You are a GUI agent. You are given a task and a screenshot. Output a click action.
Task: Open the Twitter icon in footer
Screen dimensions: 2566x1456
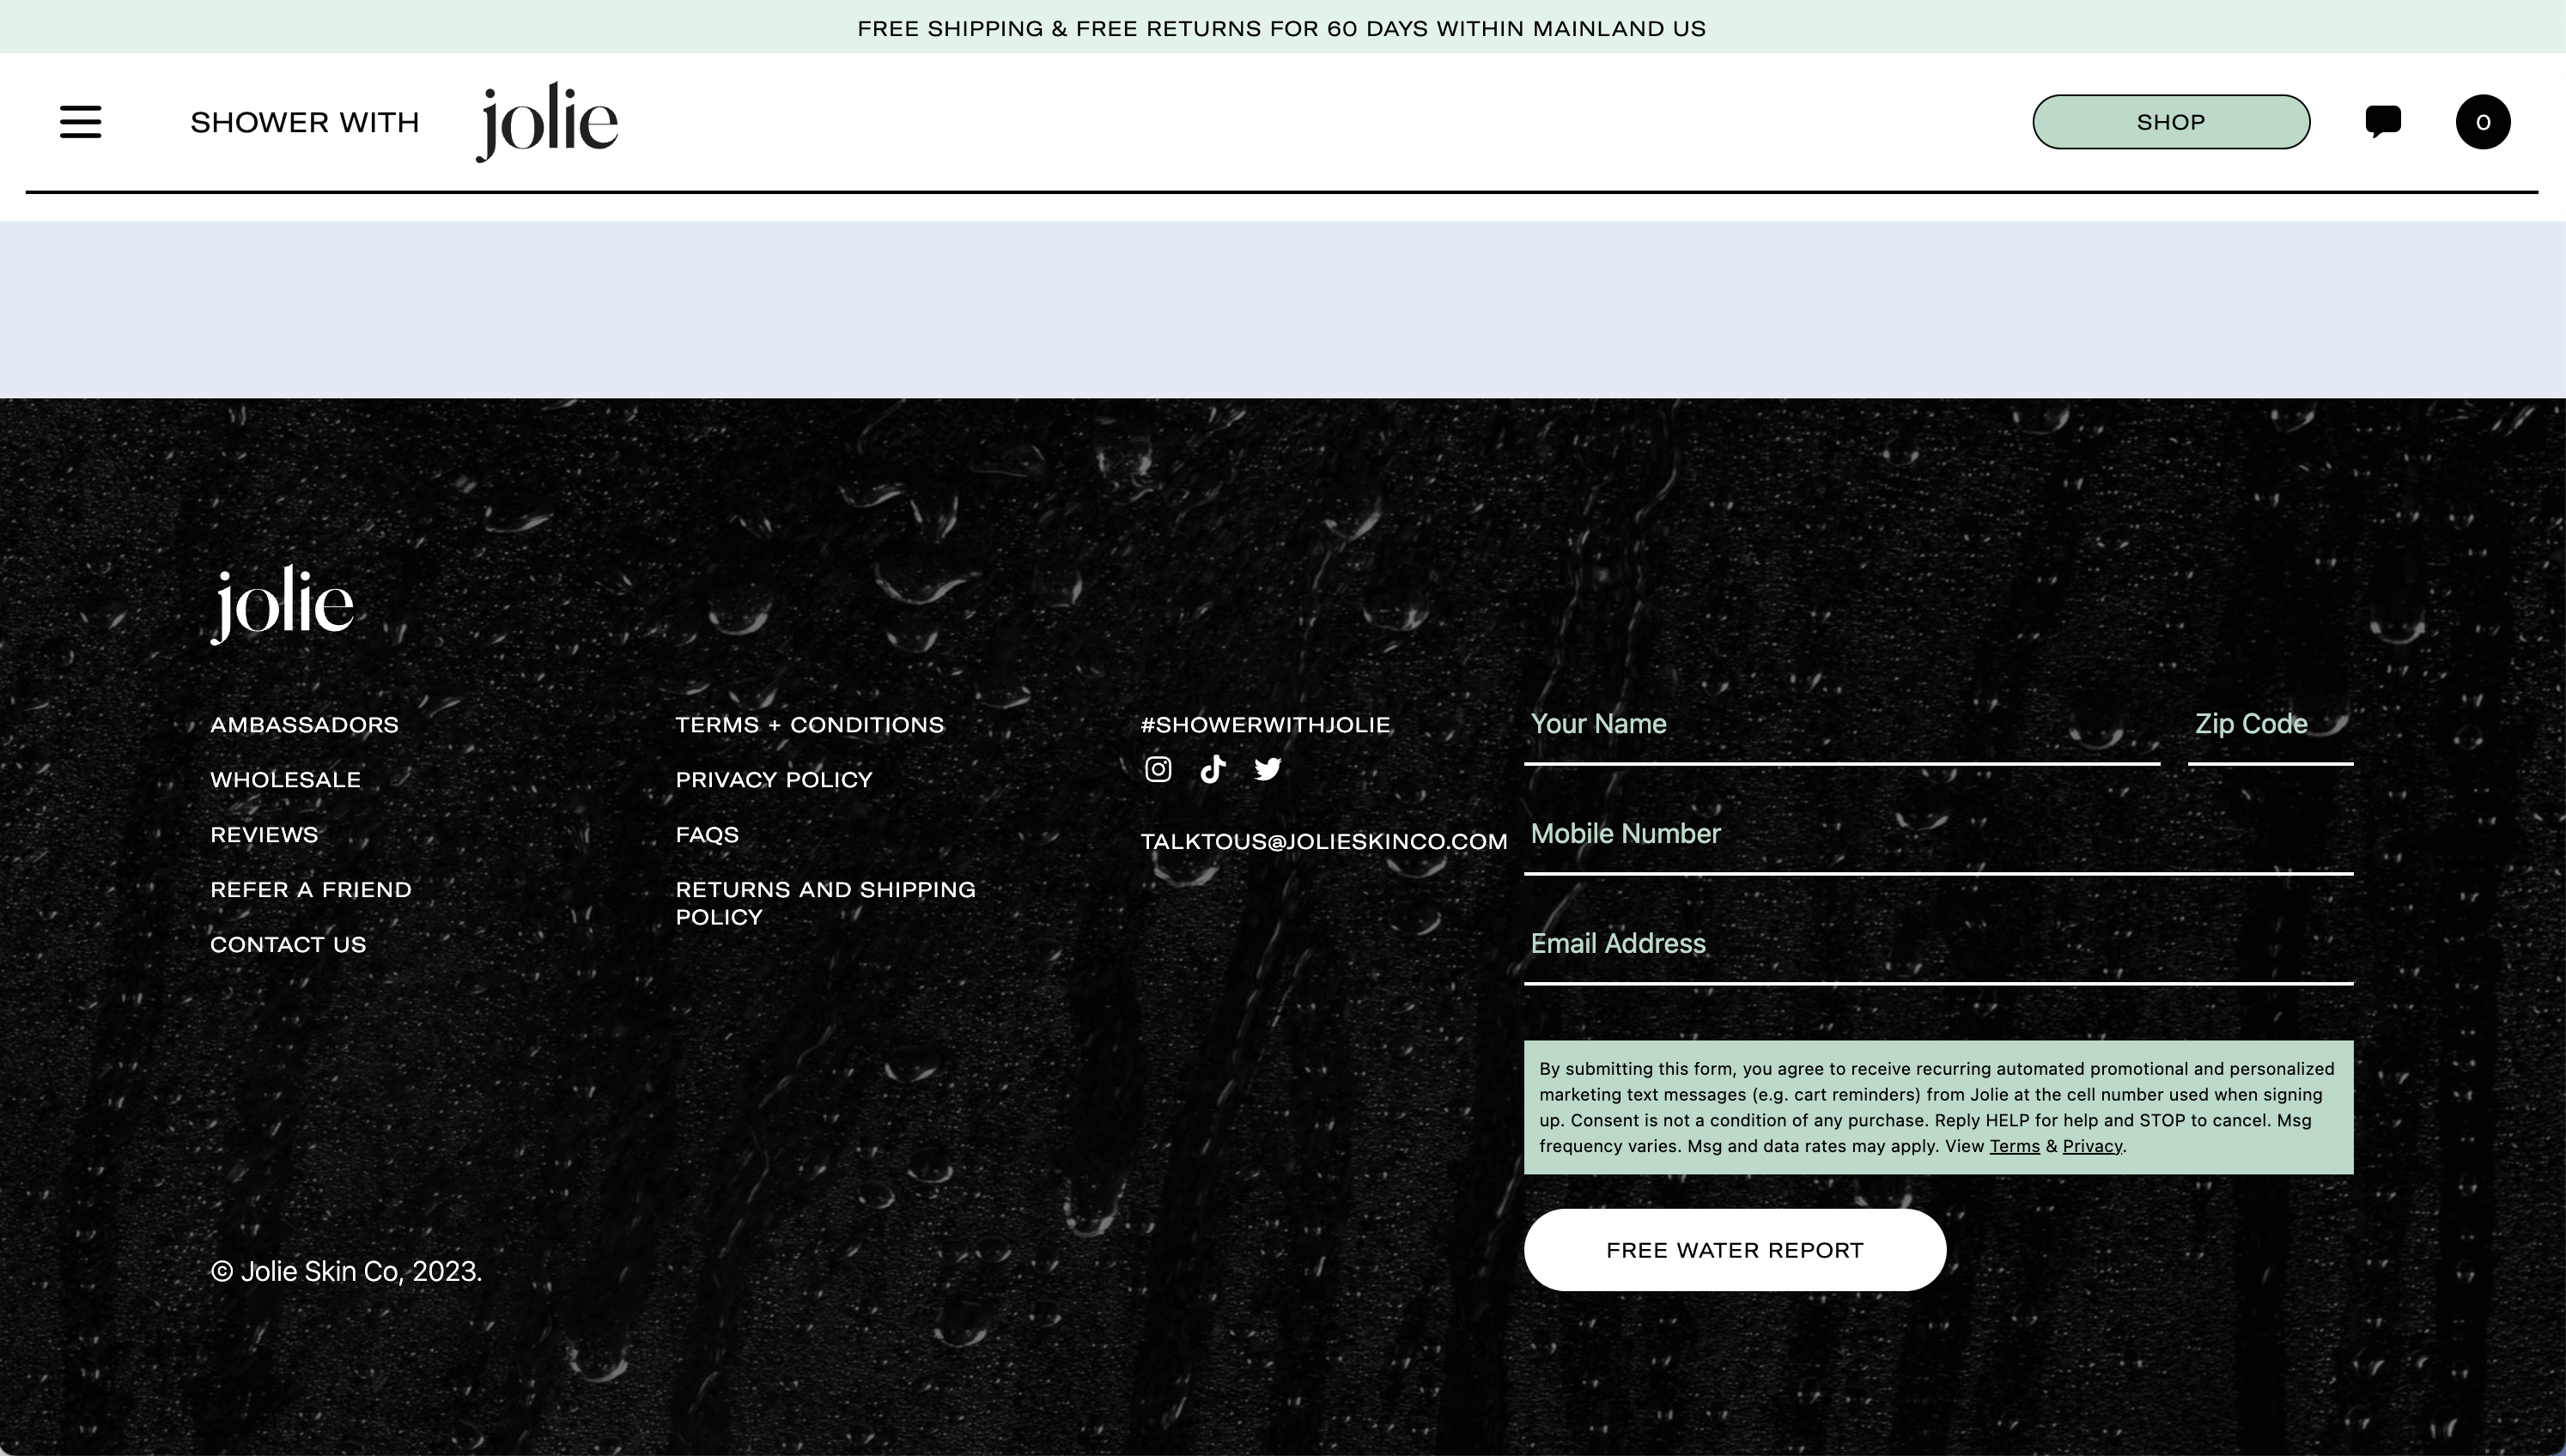(1267, 769)
